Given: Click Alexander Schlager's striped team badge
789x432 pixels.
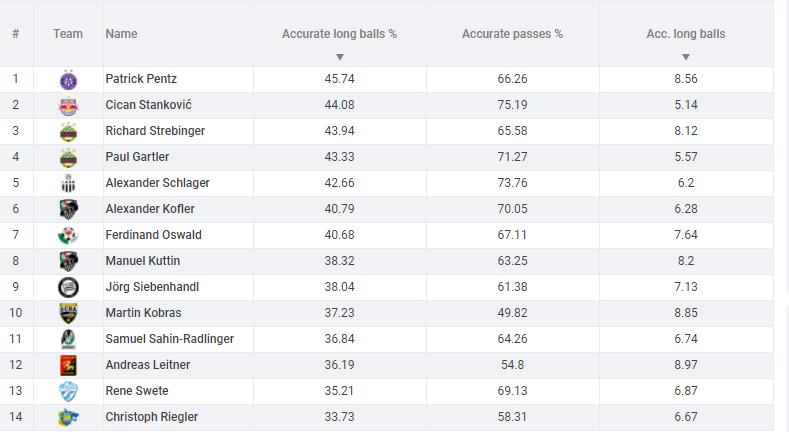Looking at the screenshot, I should [x=68, y=184].
